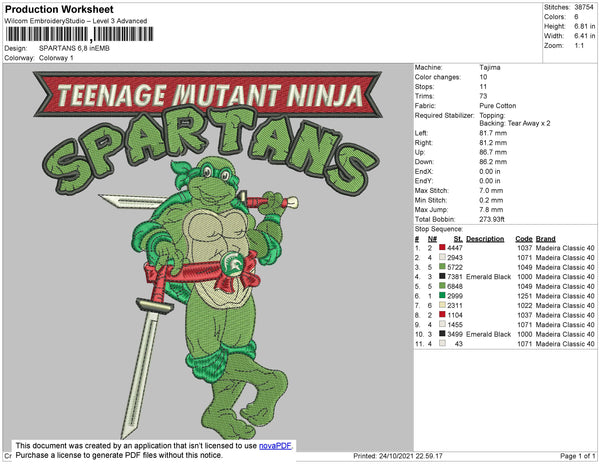This screenshot has height=464, width=600.
Task: Select the red swatch beside stitch count 4447
Action: [x=442, y=248]
